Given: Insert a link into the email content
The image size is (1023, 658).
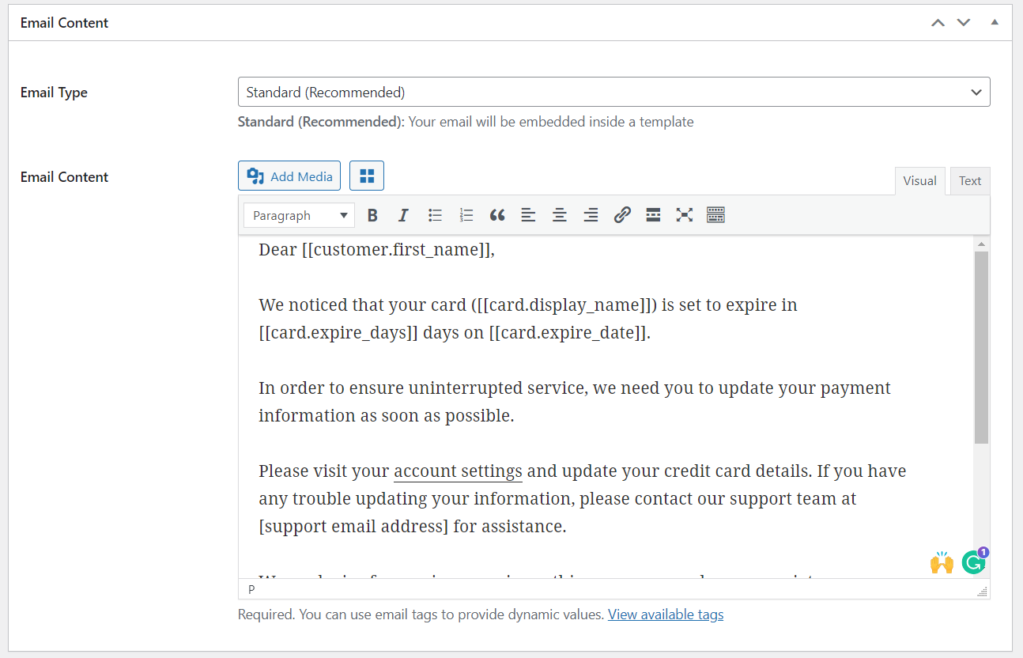Looking at the screenshot, I should (x=622, y=214).
